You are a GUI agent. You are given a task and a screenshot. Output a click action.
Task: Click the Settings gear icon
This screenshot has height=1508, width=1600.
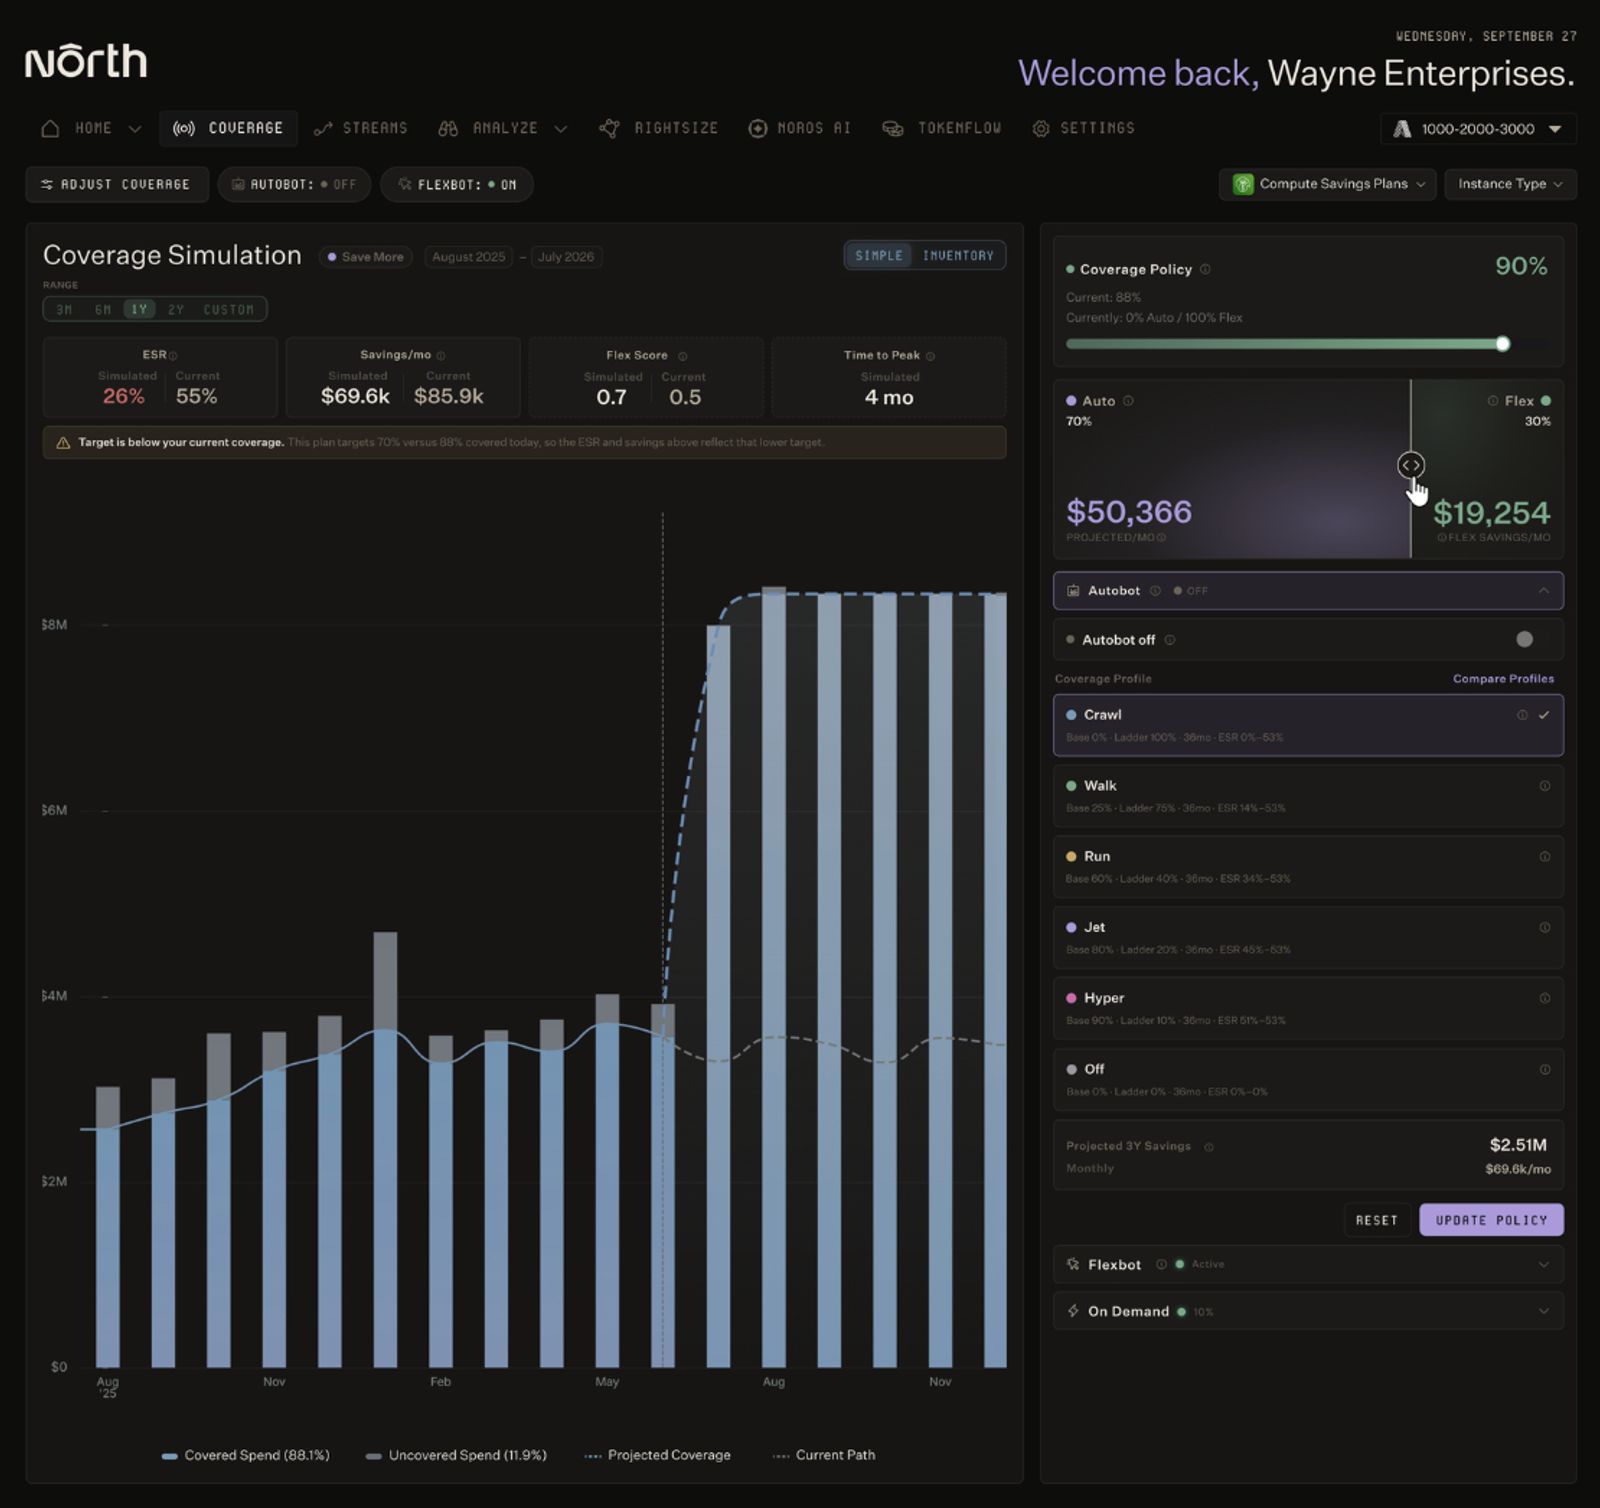point(1041,128)
